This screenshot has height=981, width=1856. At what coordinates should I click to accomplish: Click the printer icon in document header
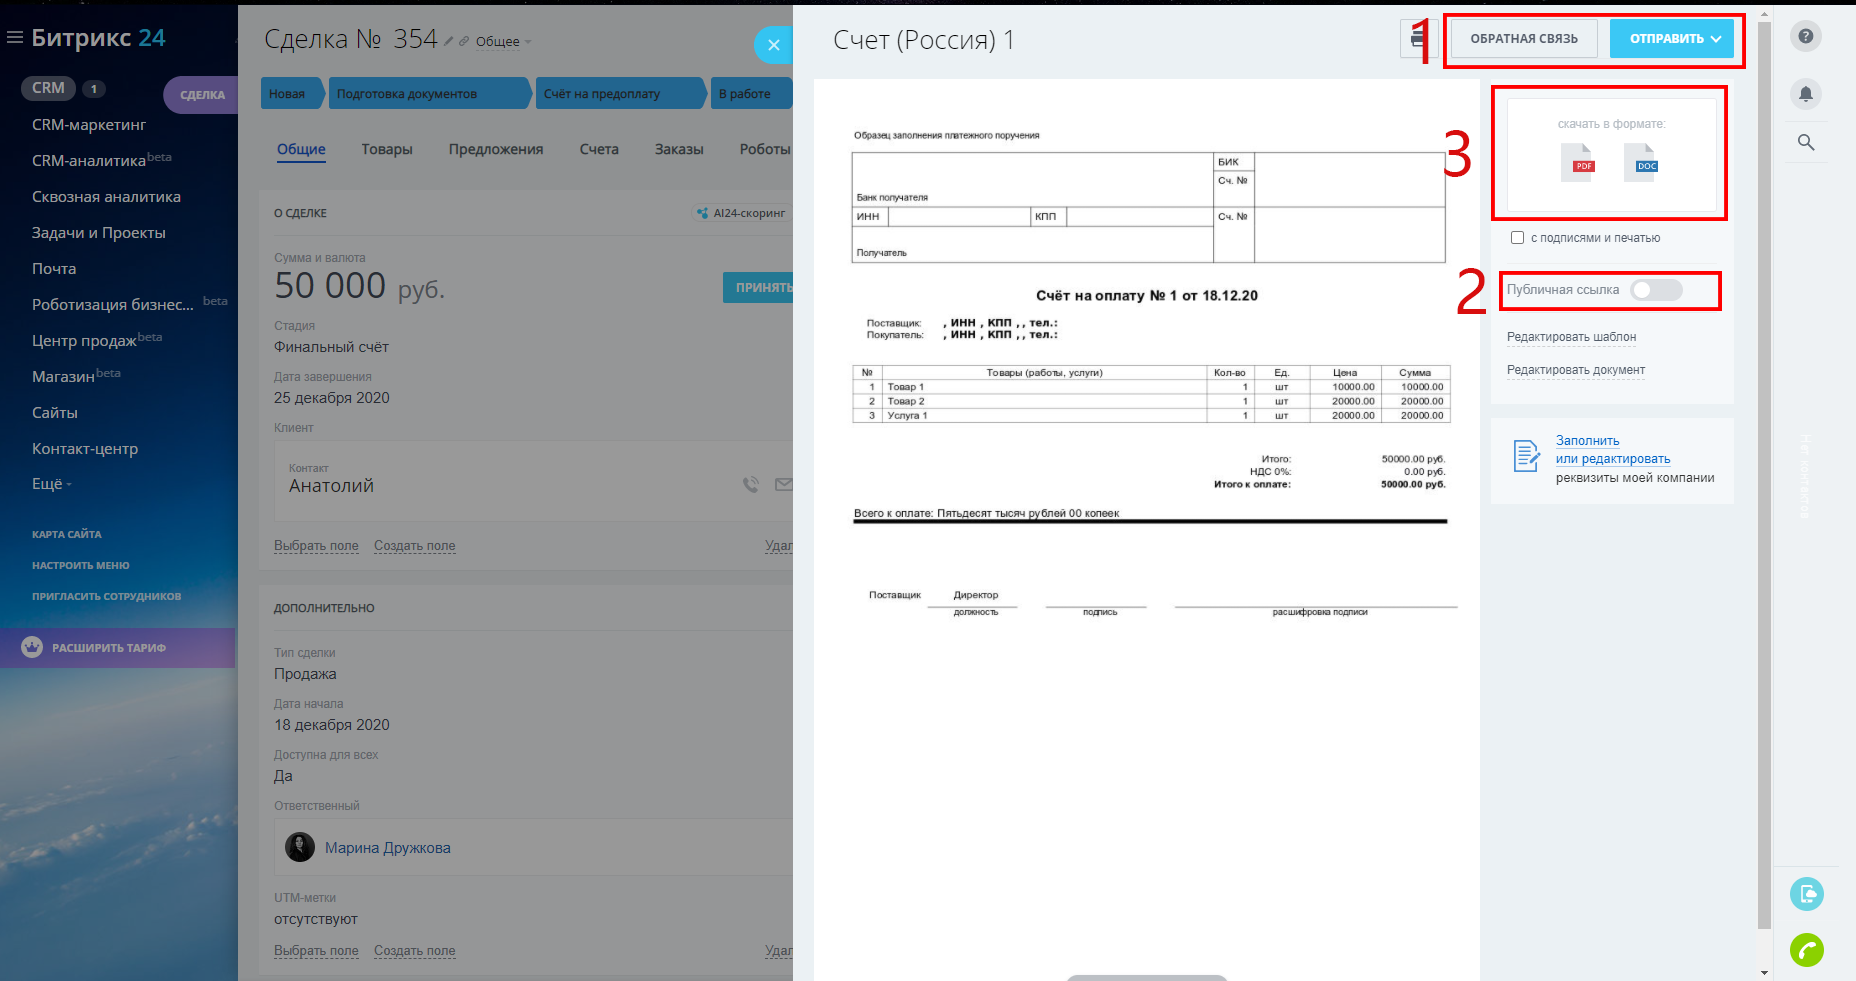pos(1418,39)
